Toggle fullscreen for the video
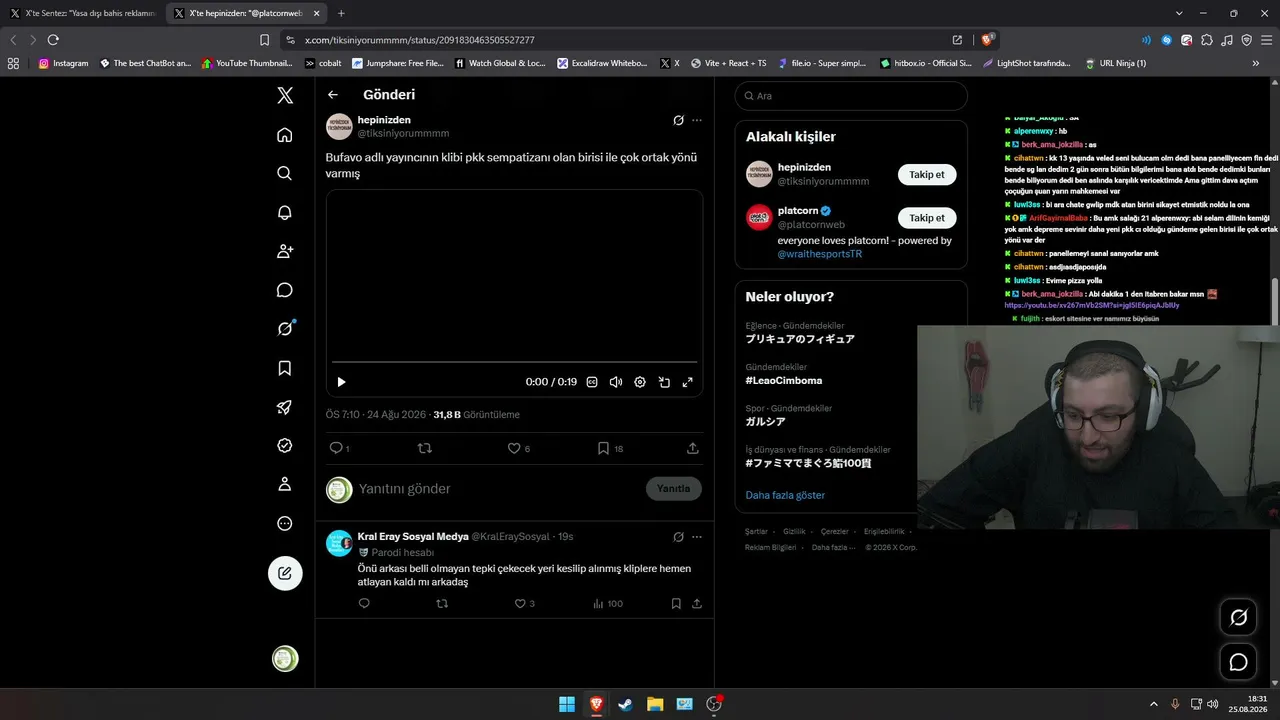The height and width of the screenshot is (720, 1280). coord(688,382)
